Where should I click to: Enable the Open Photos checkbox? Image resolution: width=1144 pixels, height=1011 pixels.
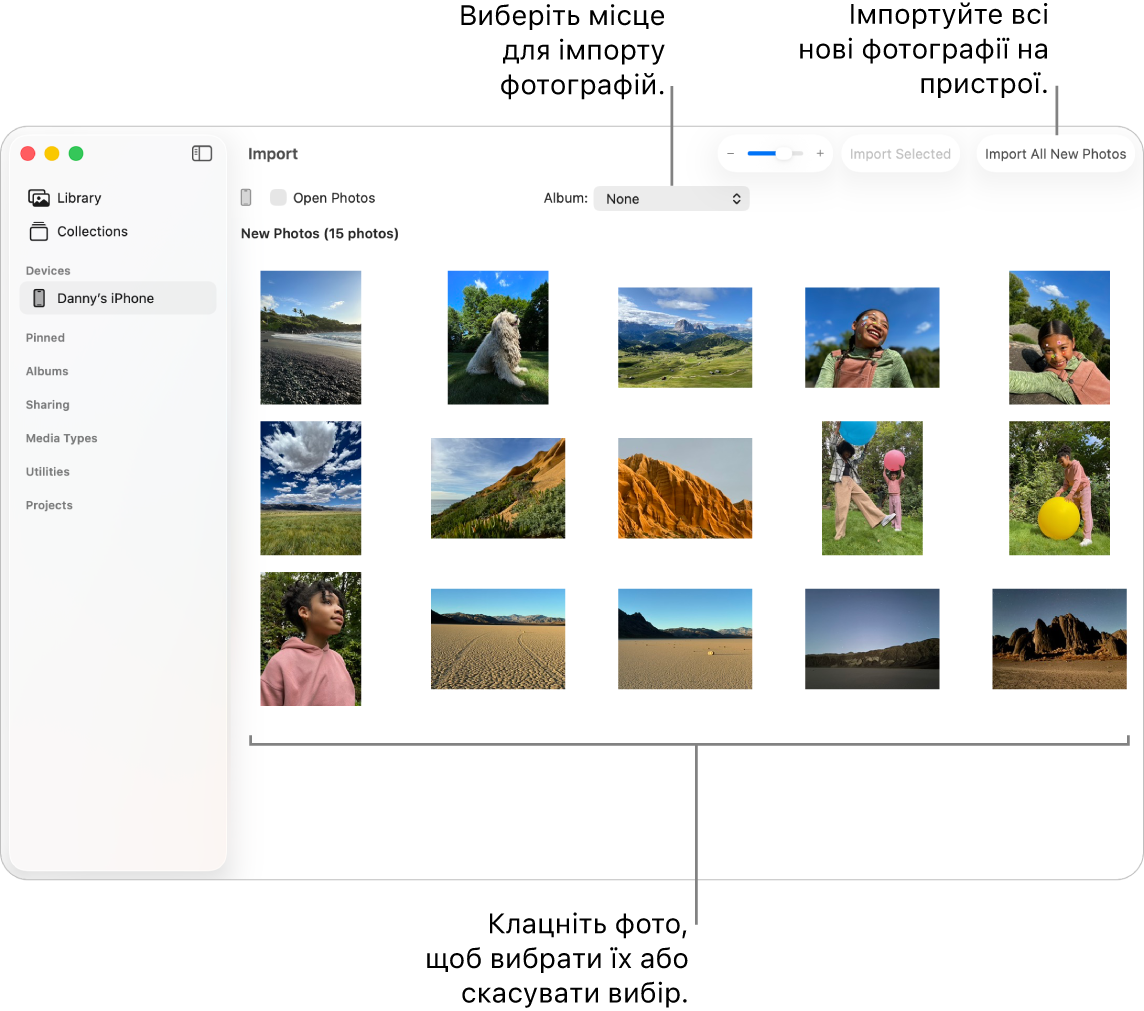[x=278, y=197]
